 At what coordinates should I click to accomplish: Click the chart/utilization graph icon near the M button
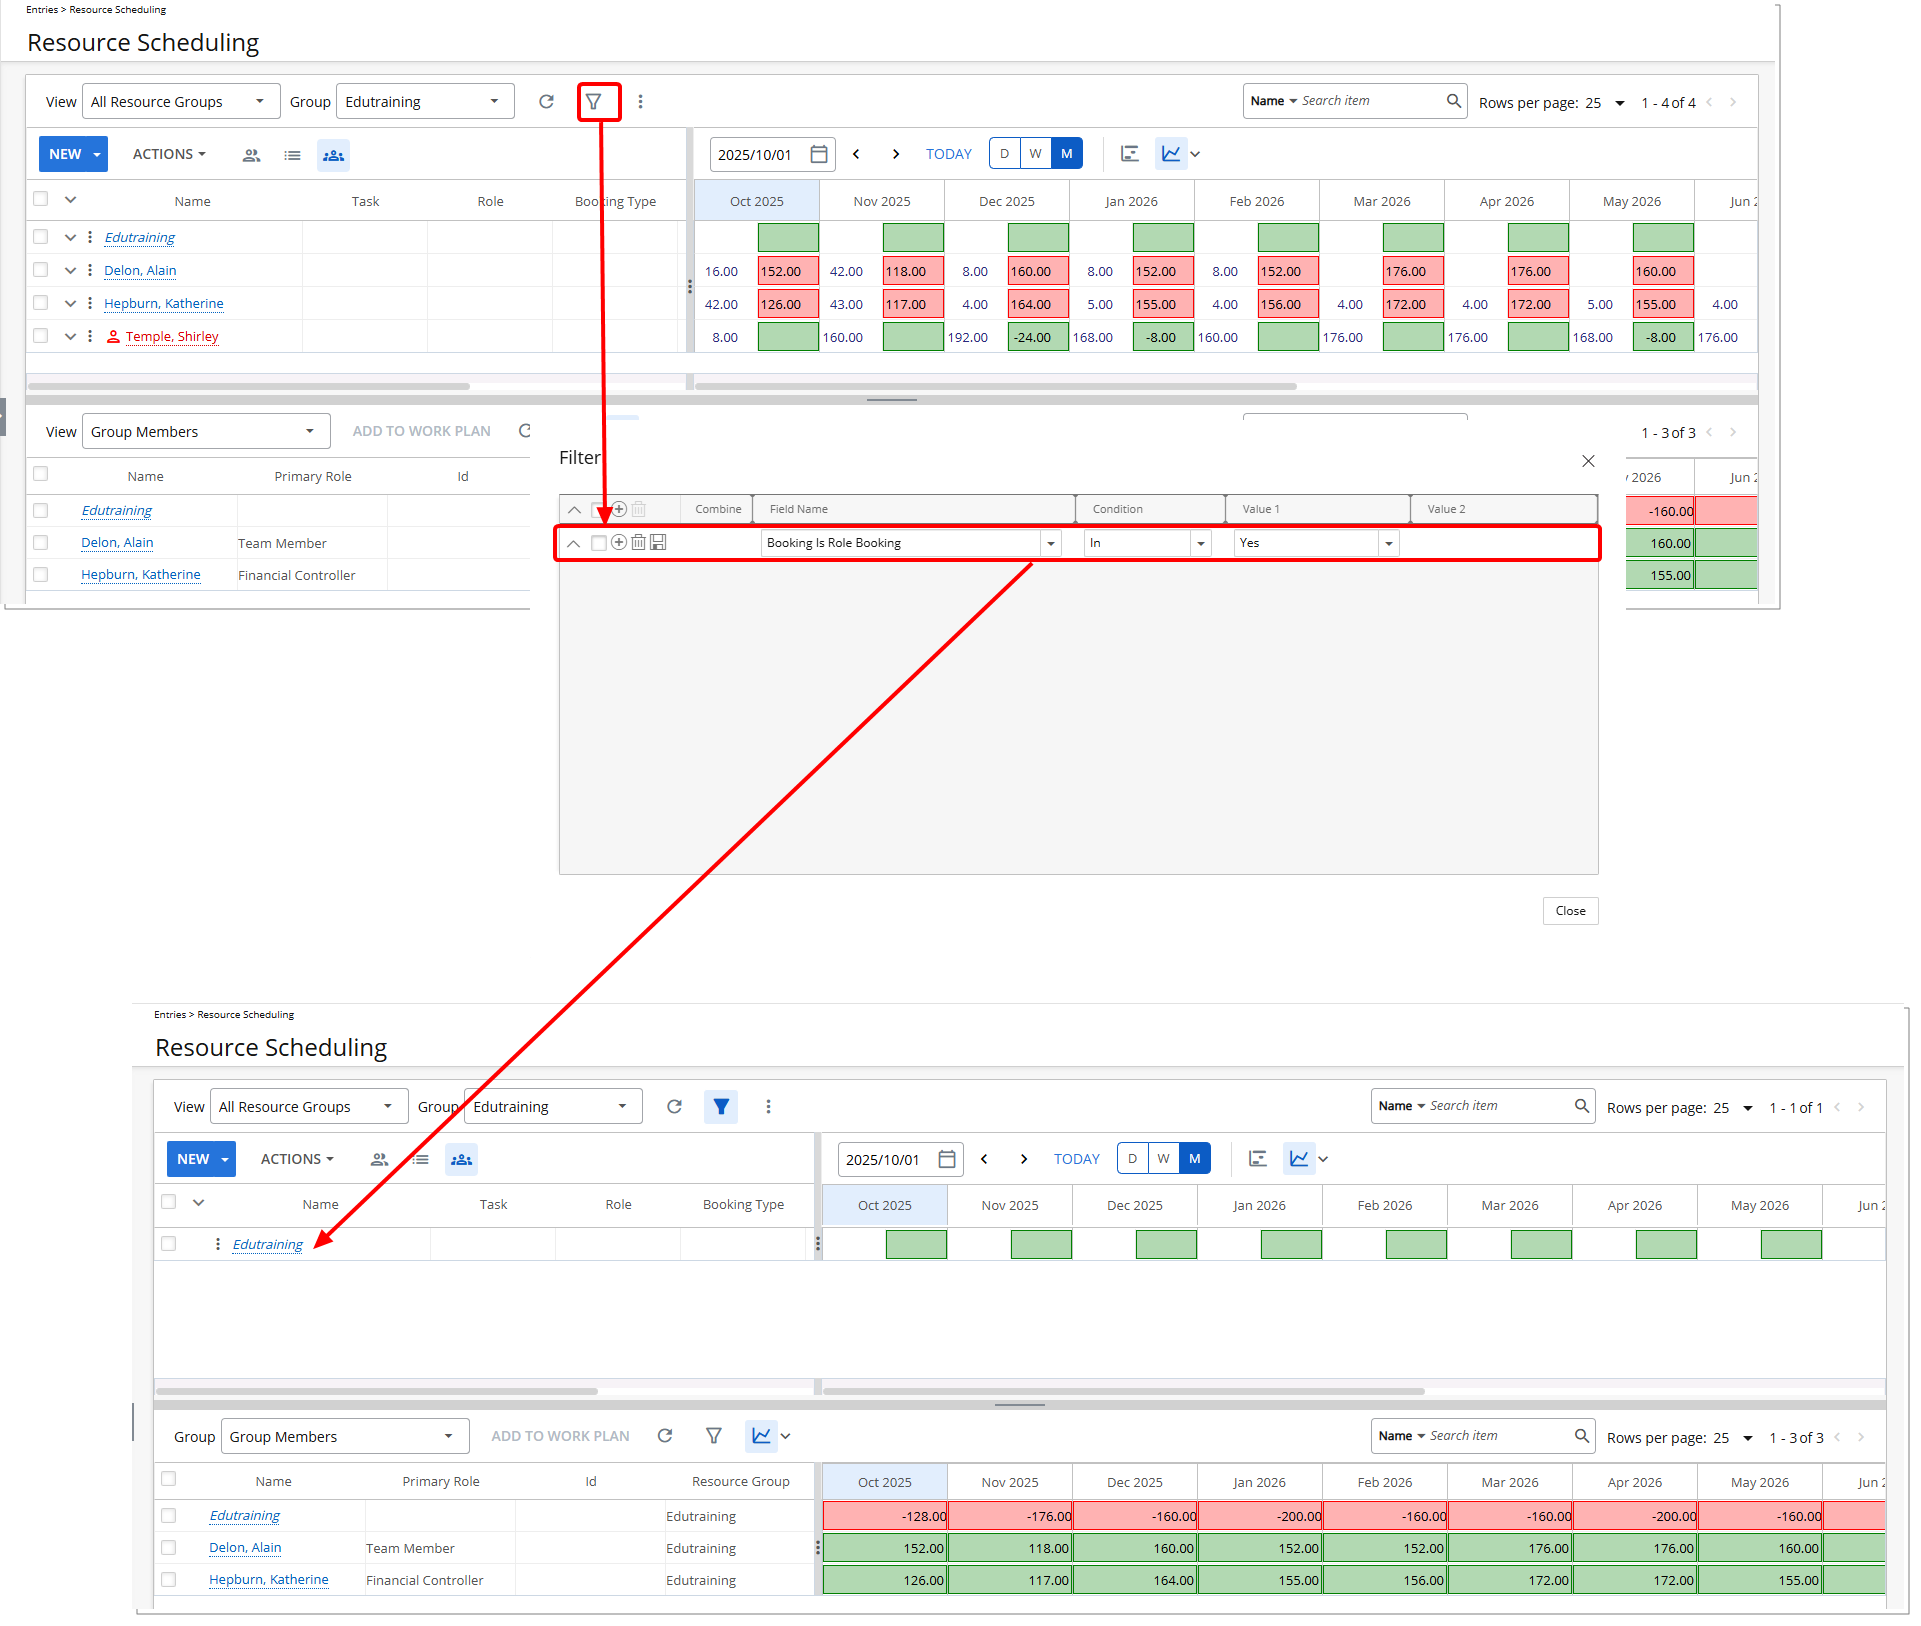(x=1171, y=153)
